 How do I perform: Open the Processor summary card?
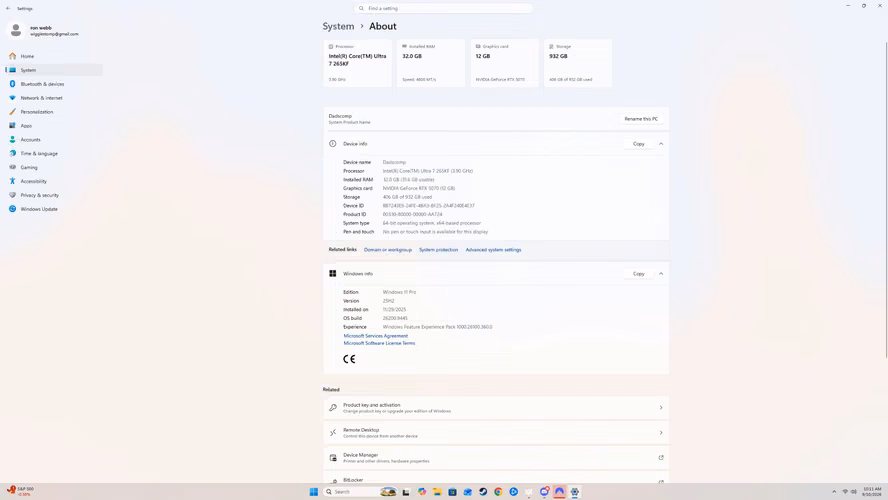pyautogui.click(x=357, y=63)
